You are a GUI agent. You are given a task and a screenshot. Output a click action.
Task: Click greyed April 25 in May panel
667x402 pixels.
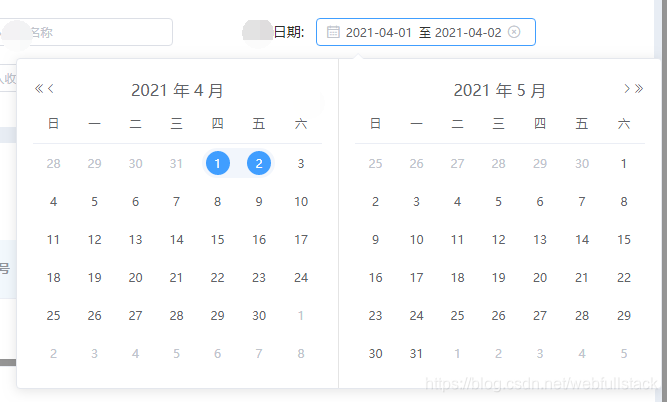(x=375, y=163)
